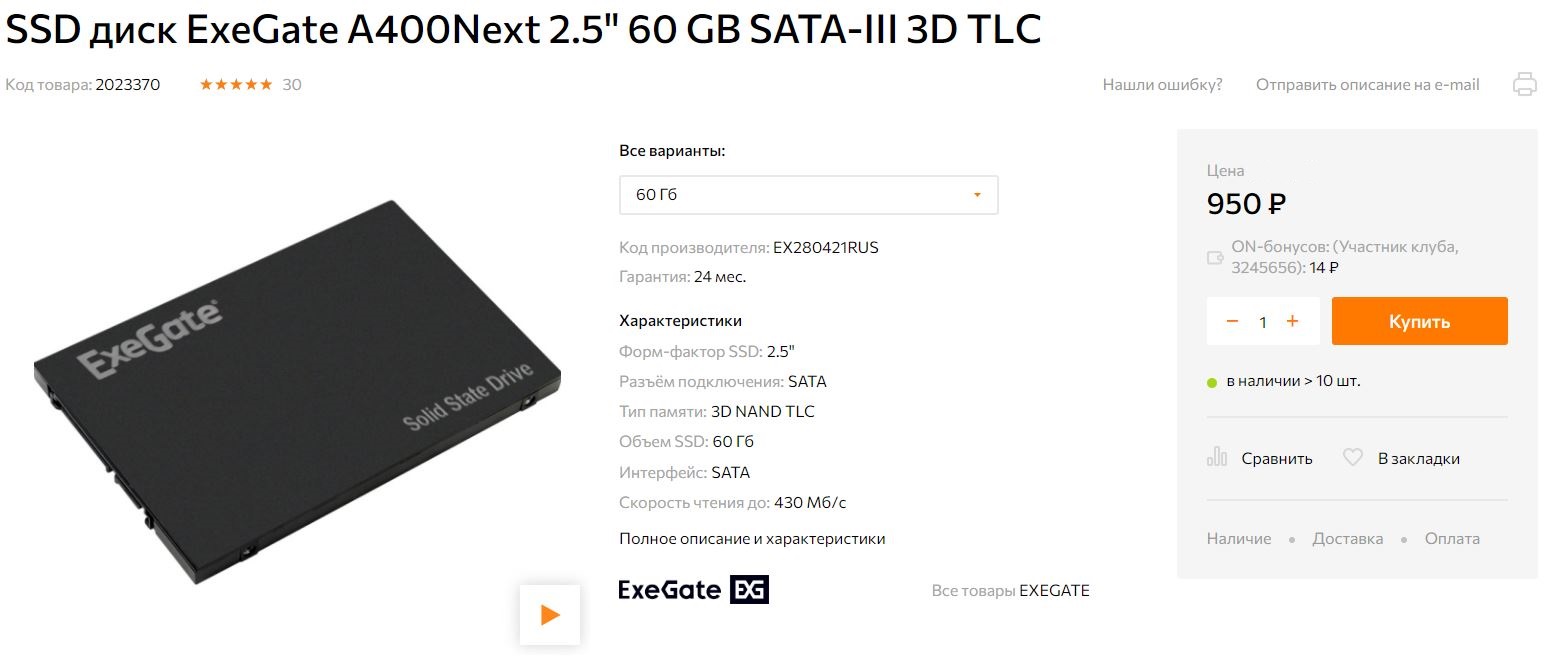Click the heart bookmark icon
The height and width of the screenshot is (656, 1548).
click(x=1353, y=458)
